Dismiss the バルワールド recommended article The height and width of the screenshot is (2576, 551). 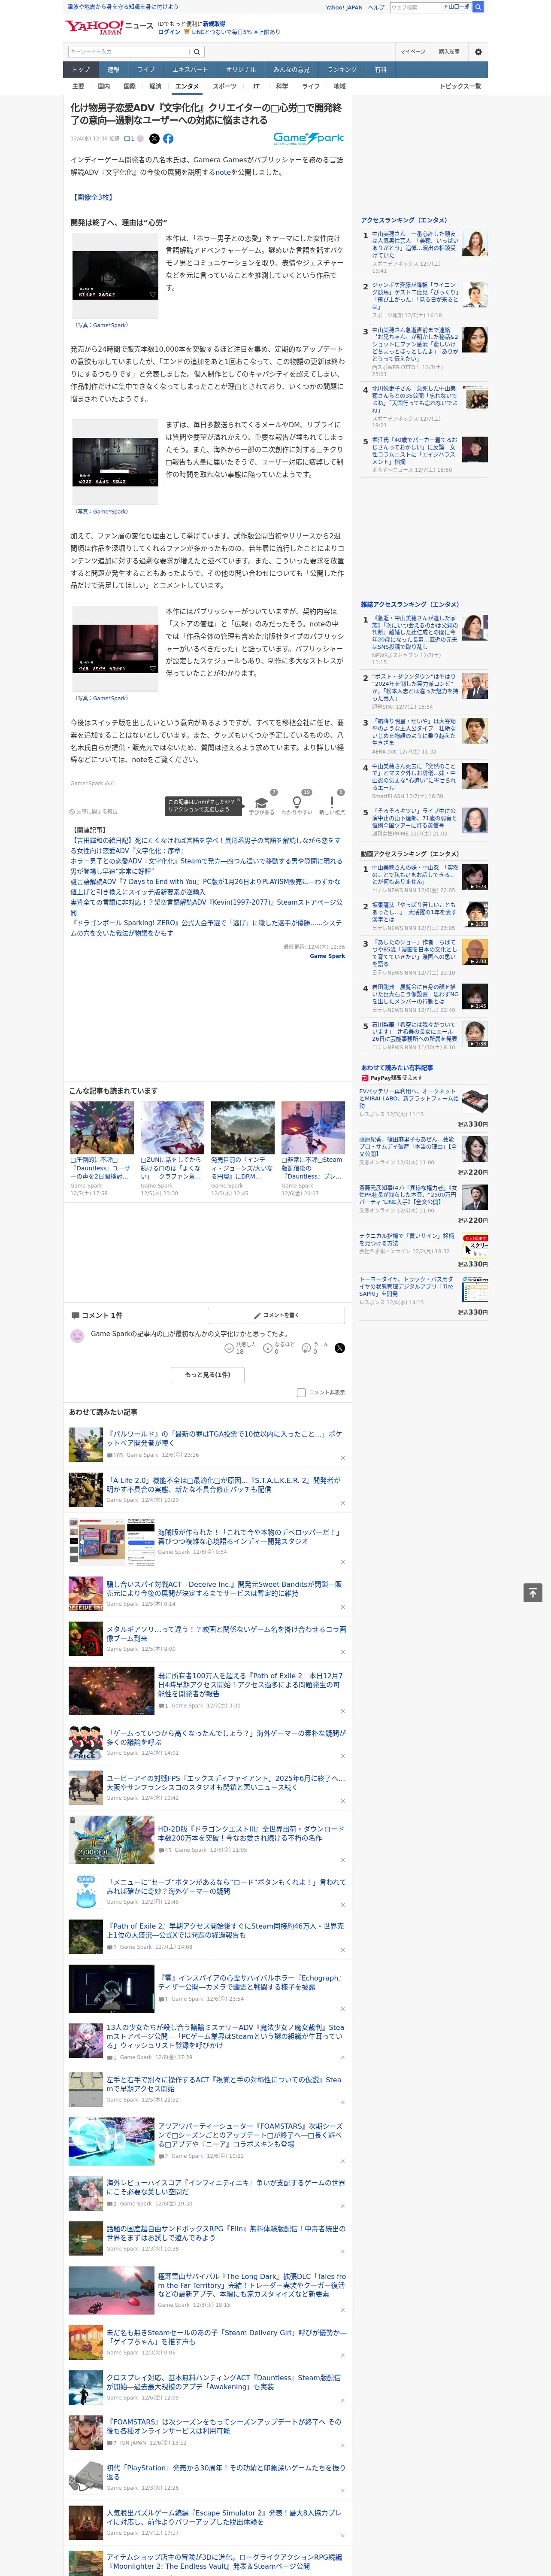coord(342,1458)
